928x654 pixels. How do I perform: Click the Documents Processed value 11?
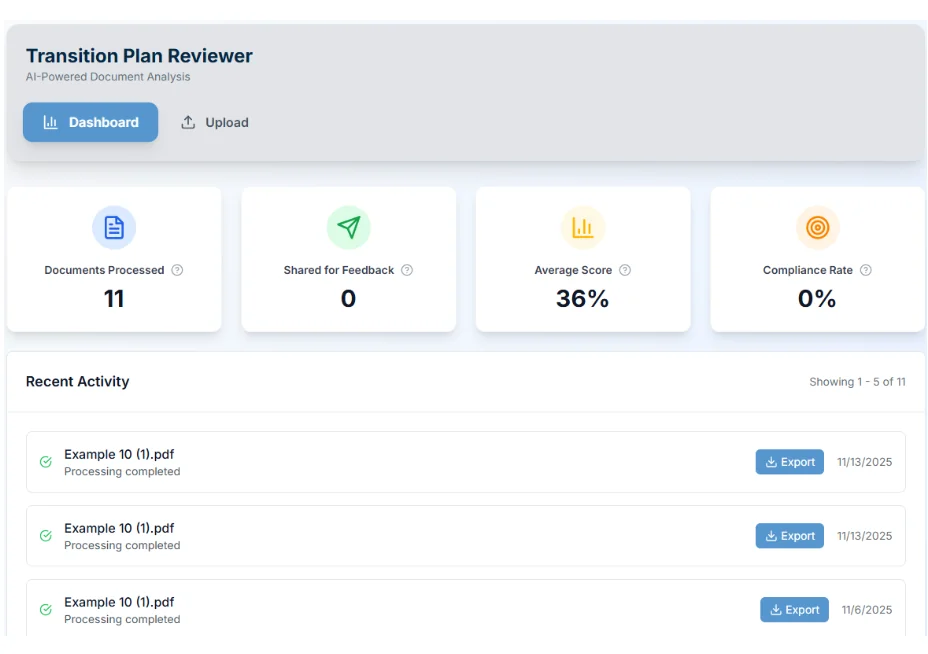tap(114, 298)
